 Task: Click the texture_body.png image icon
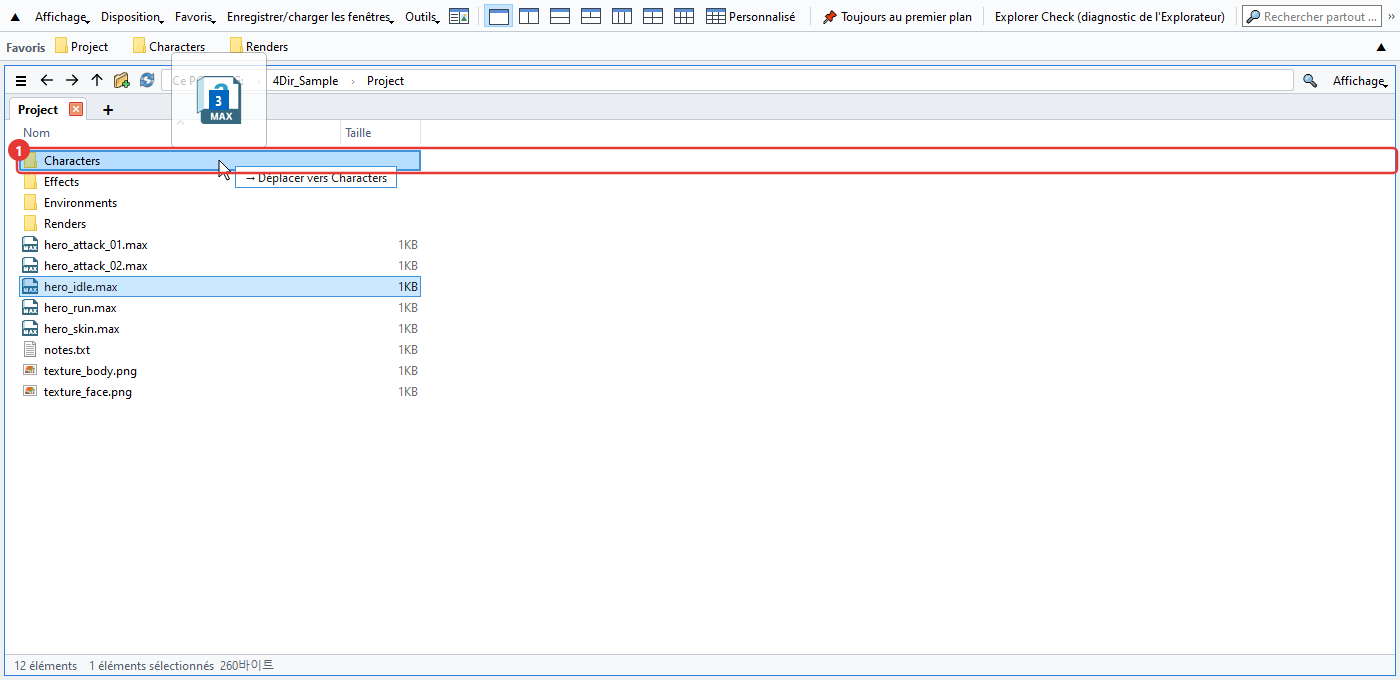click(30, 371)
